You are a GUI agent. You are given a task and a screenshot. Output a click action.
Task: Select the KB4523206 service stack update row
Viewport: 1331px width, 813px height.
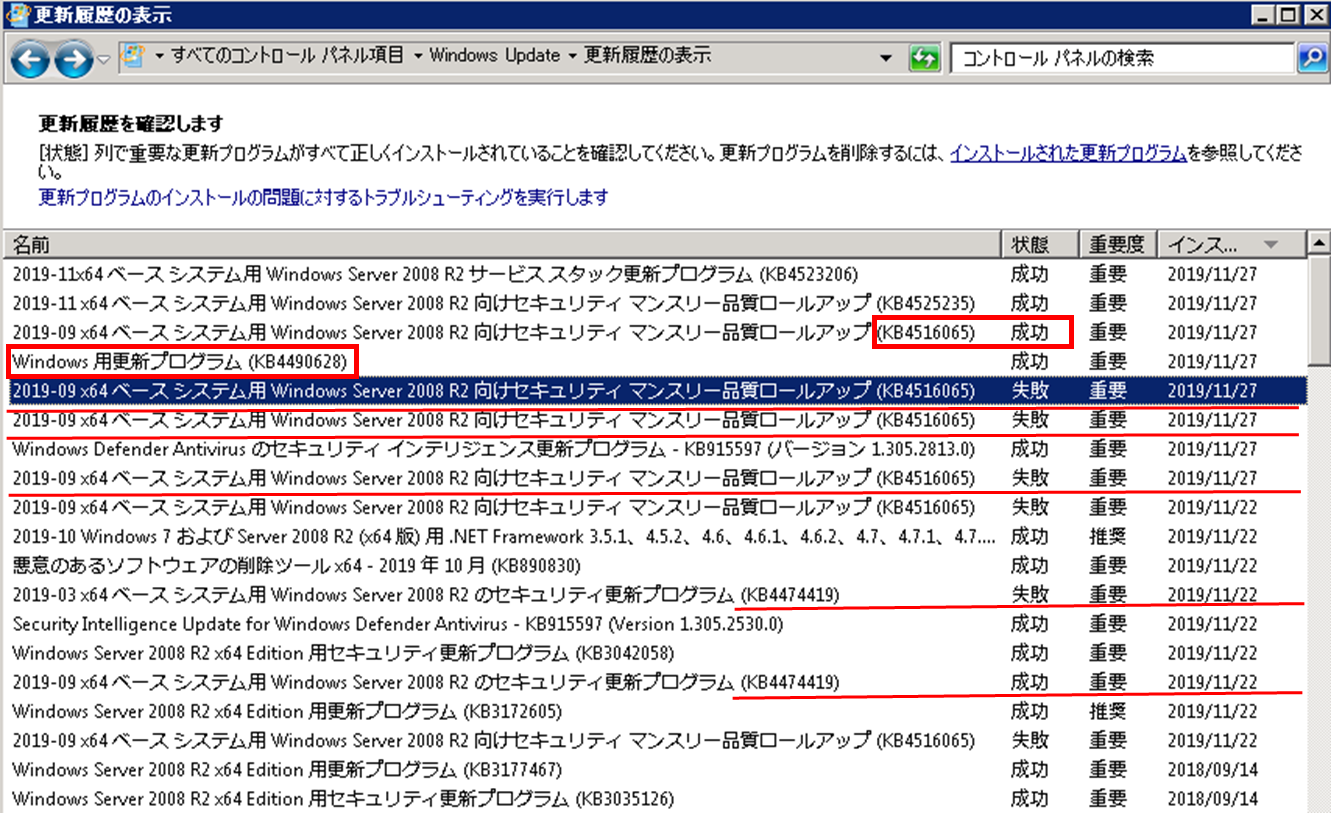(655, 274)
